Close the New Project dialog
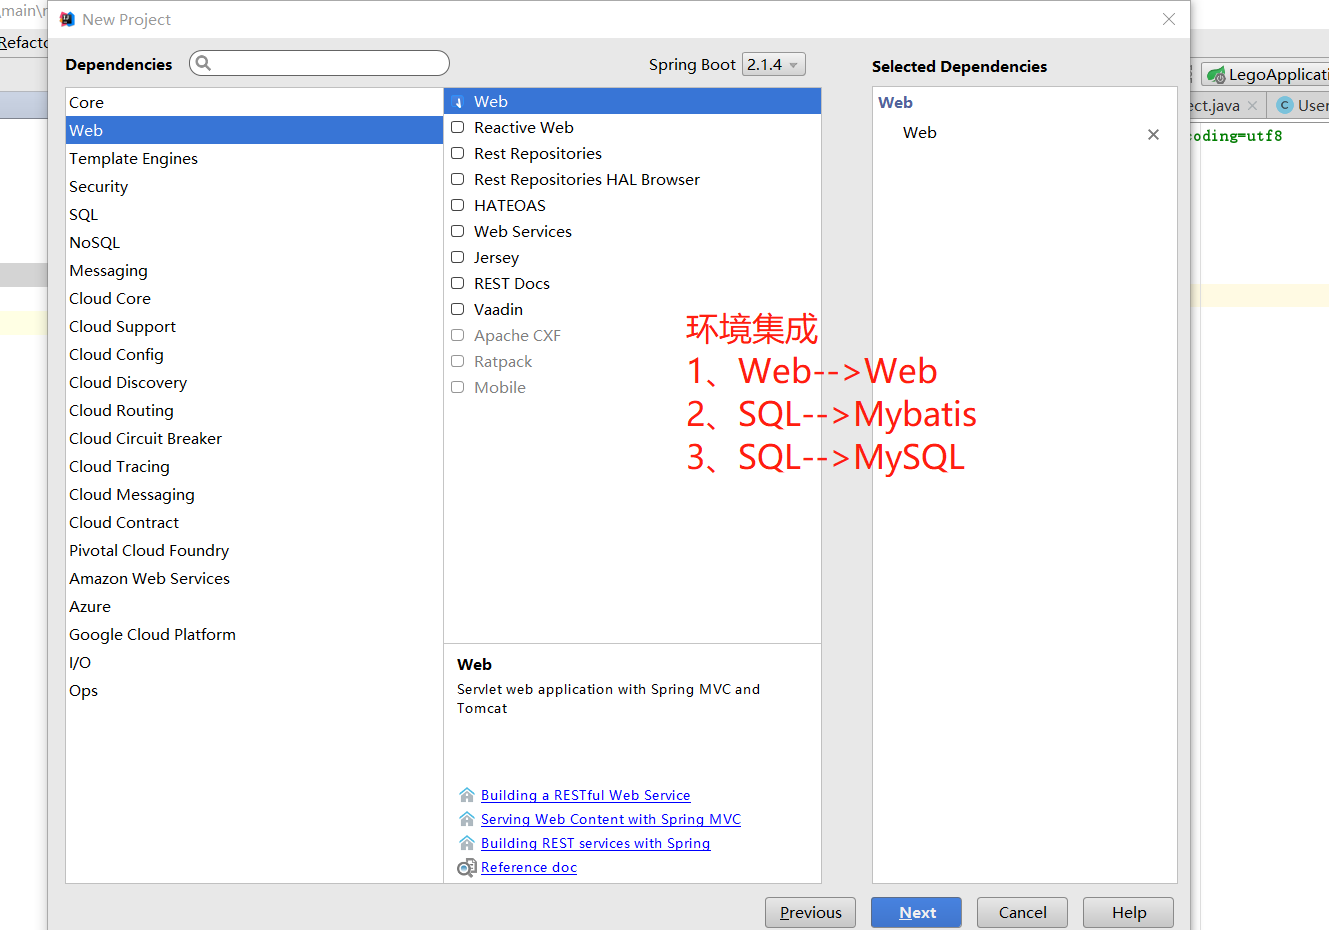The width and height of the screenshot is (1329, 930). [1169, 19]
